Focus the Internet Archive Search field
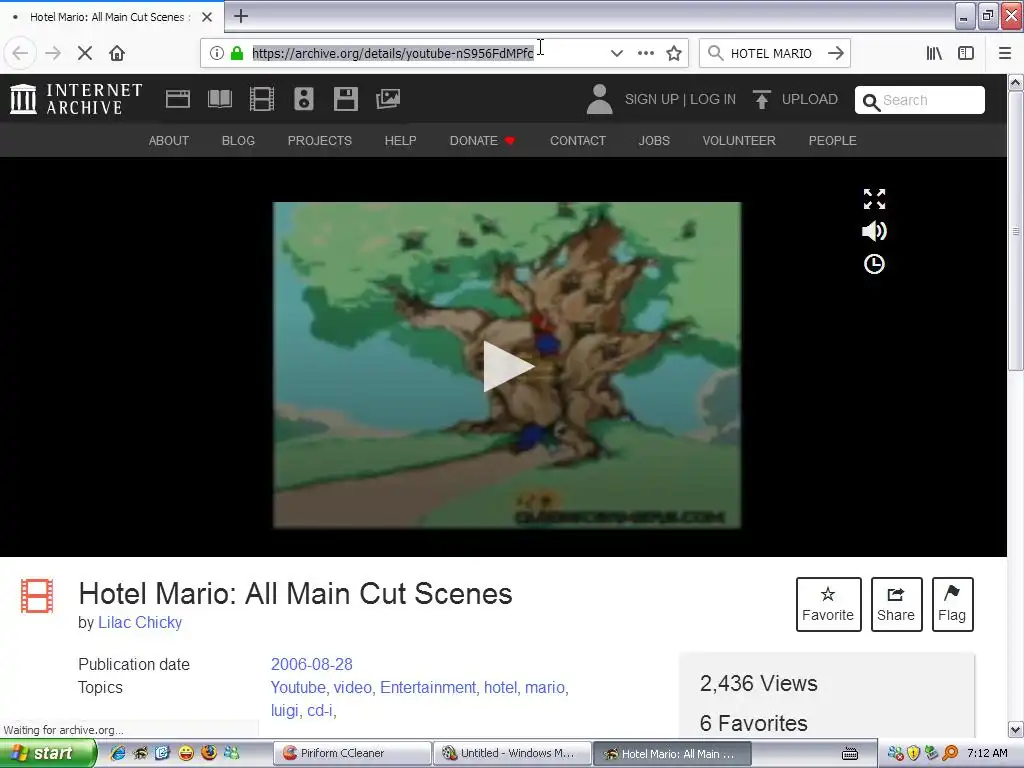Viewport: 1024px width, 768px height. click(920, 100)
